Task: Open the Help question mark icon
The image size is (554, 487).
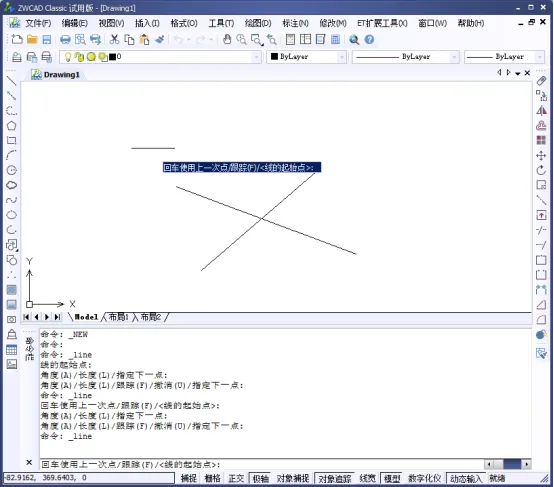Action: point(369,40)
